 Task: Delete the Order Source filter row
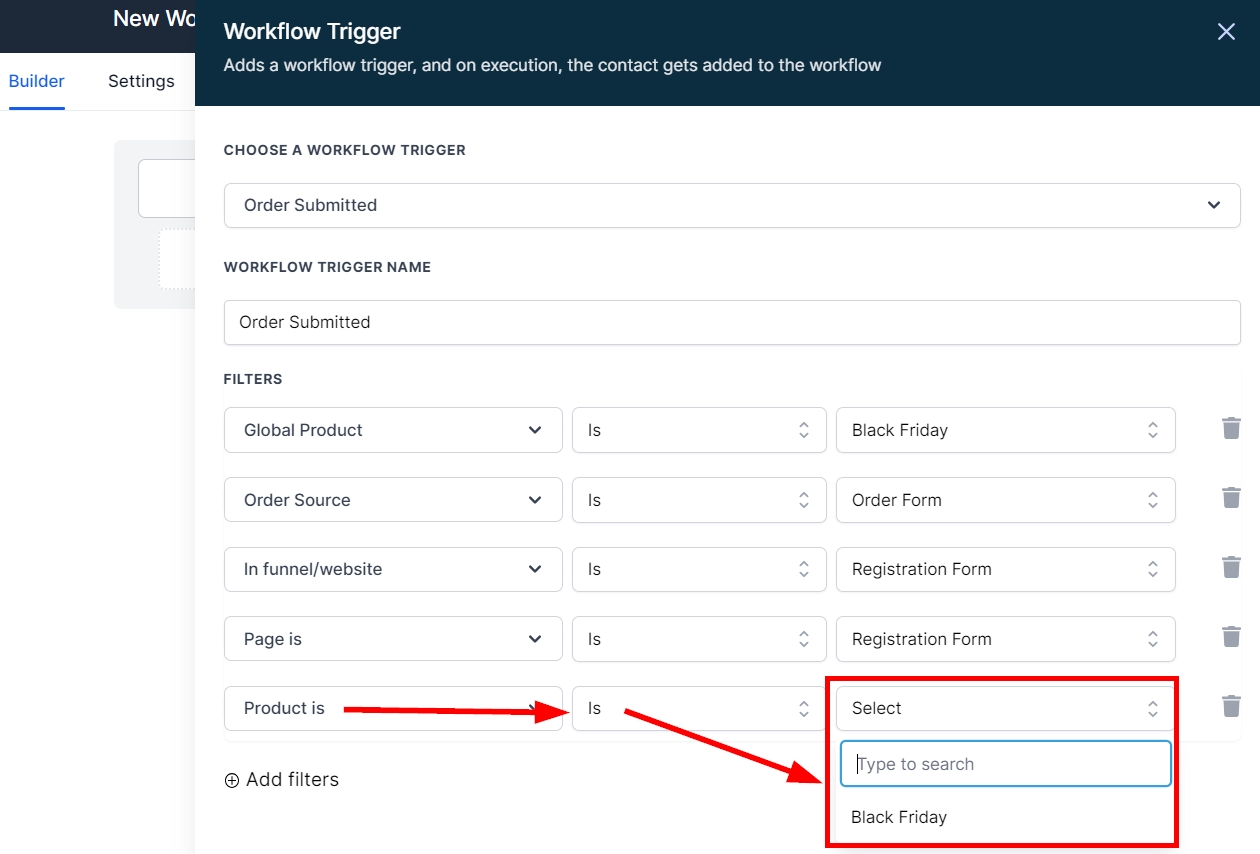point(1231,498)
